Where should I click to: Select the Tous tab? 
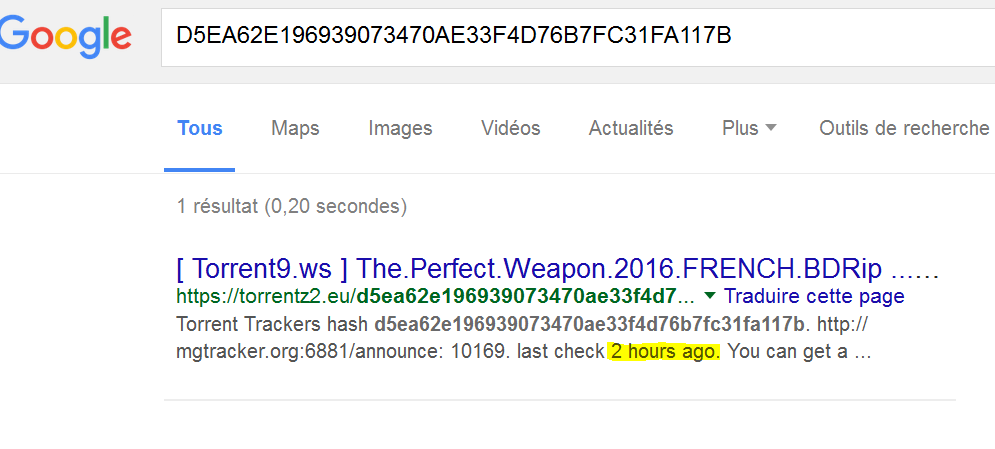200,128
